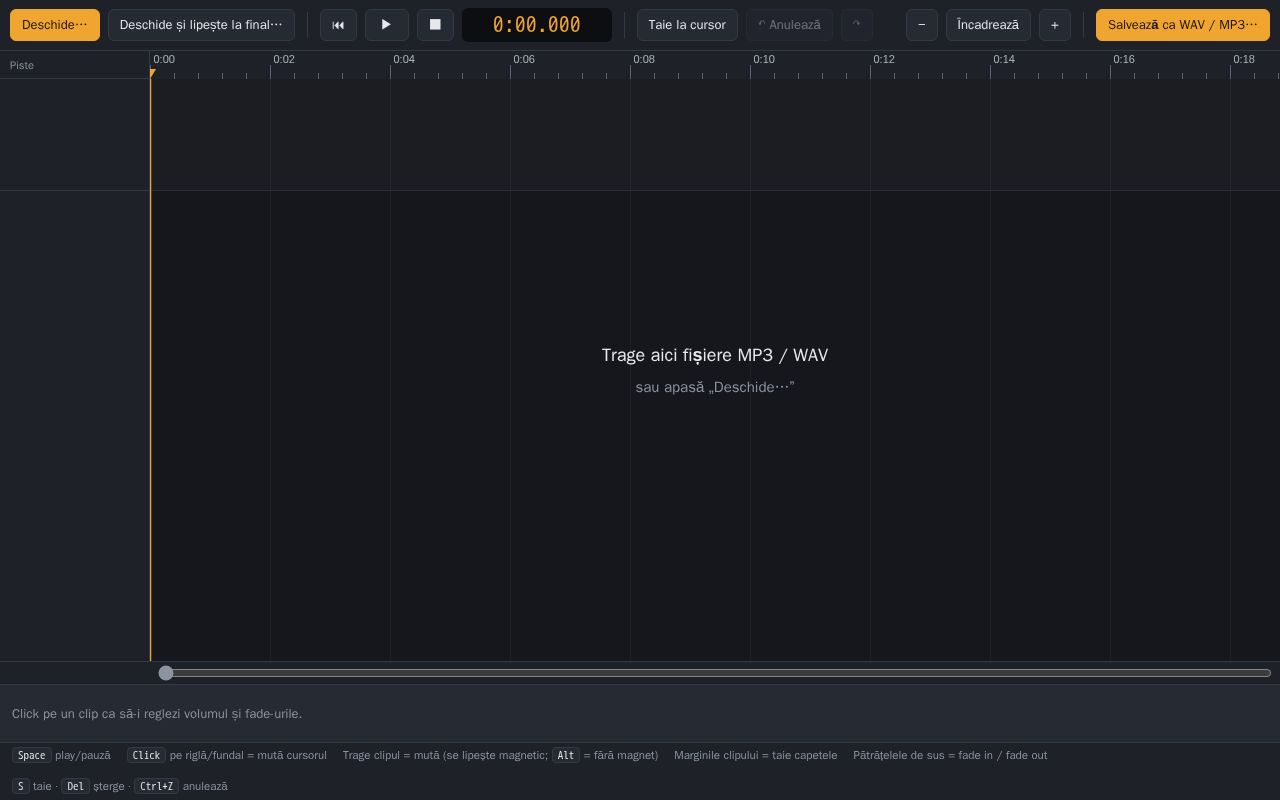
Task: Click Deschide și lipește la final
Action: tap(201, 25)
